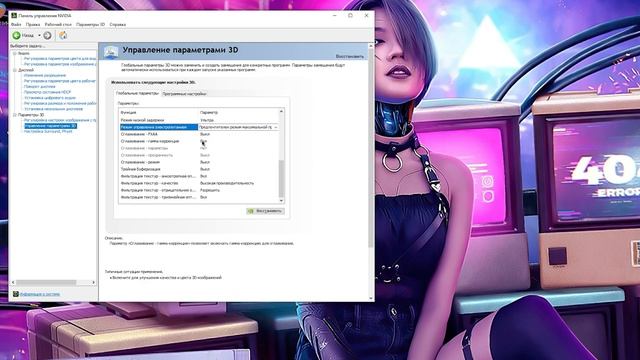Screen dimensions: 640x360
Task: Click the Восстановить link in the header
Action: pos(349,56)
